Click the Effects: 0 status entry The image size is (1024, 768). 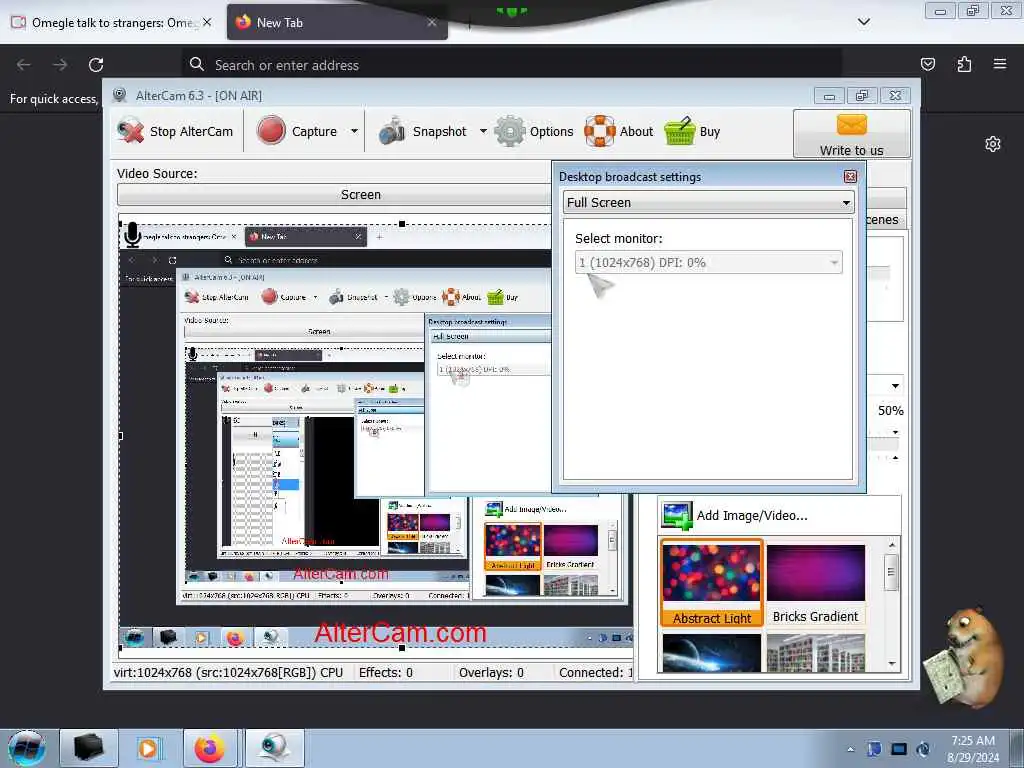[x=385, y=672]
